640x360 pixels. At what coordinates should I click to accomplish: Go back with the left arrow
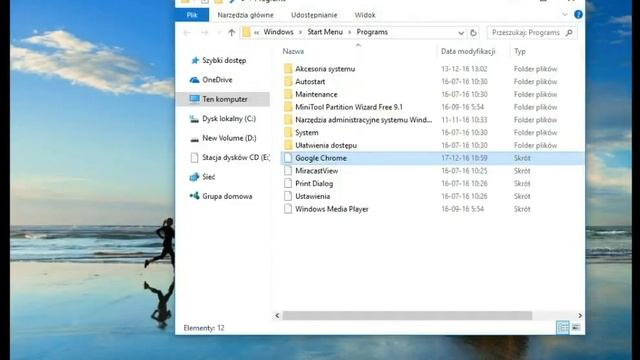[x=187, y=33]
